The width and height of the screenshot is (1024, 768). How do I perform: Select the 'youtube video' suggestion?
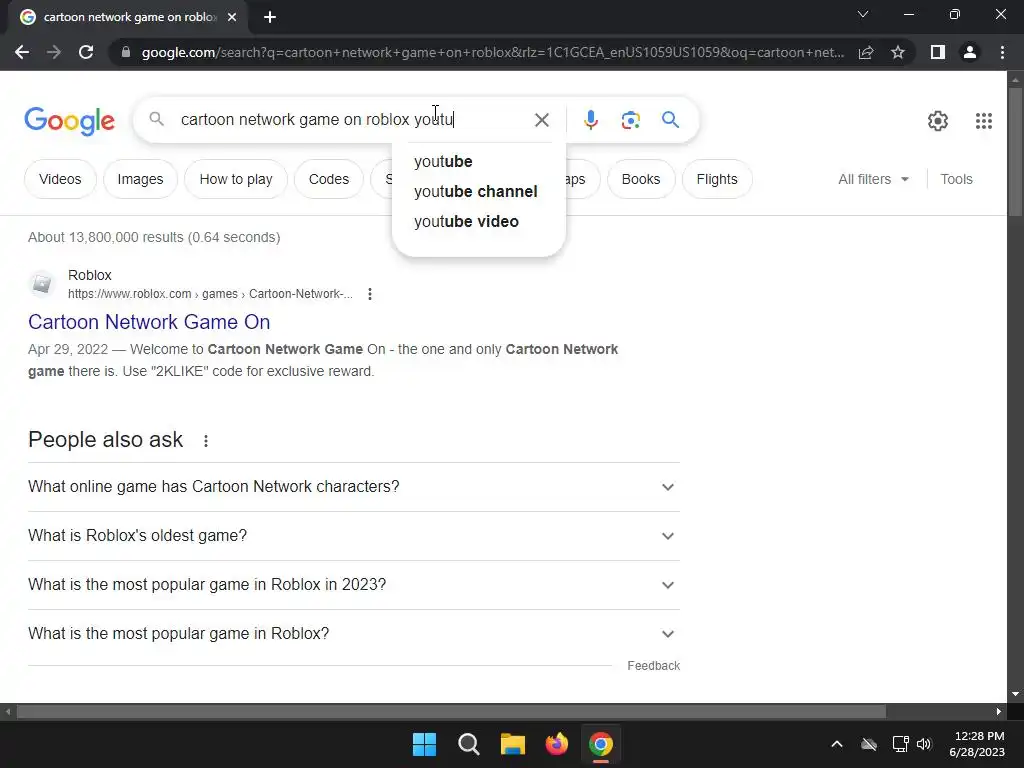pyautogui.click(x=466, y=221)
